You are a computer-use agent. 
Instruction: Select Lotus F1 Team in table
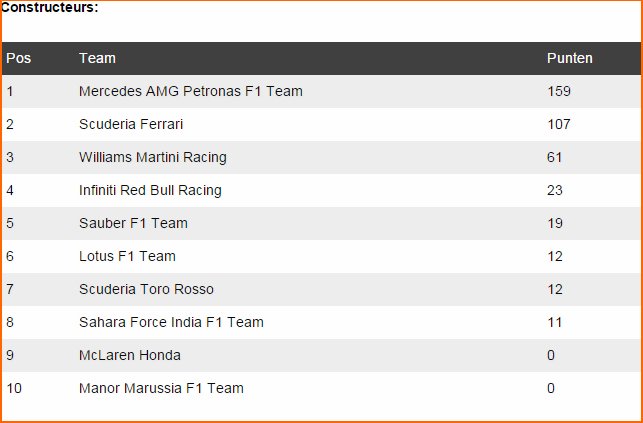[127, 256]
